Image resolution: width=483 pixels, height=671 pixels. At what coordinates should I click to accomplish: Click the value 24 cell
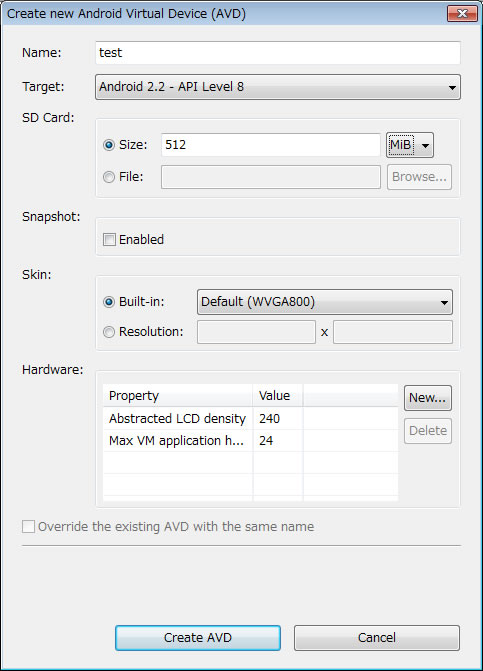click(278, 441)
